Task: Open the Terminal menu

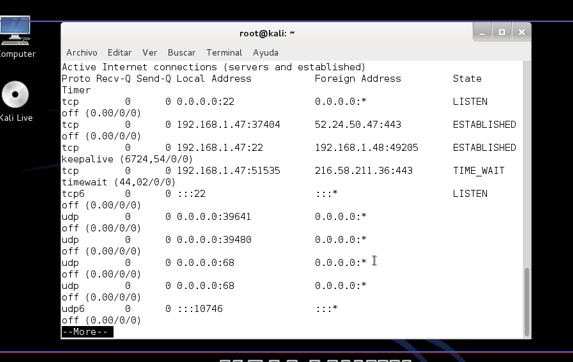Action: (224, 53)
